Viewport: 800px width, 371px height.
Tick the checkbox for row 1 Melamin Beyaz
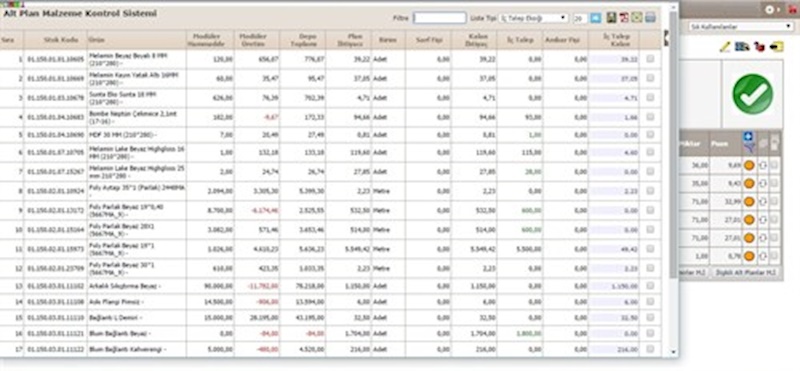click(x=650, y=59)
